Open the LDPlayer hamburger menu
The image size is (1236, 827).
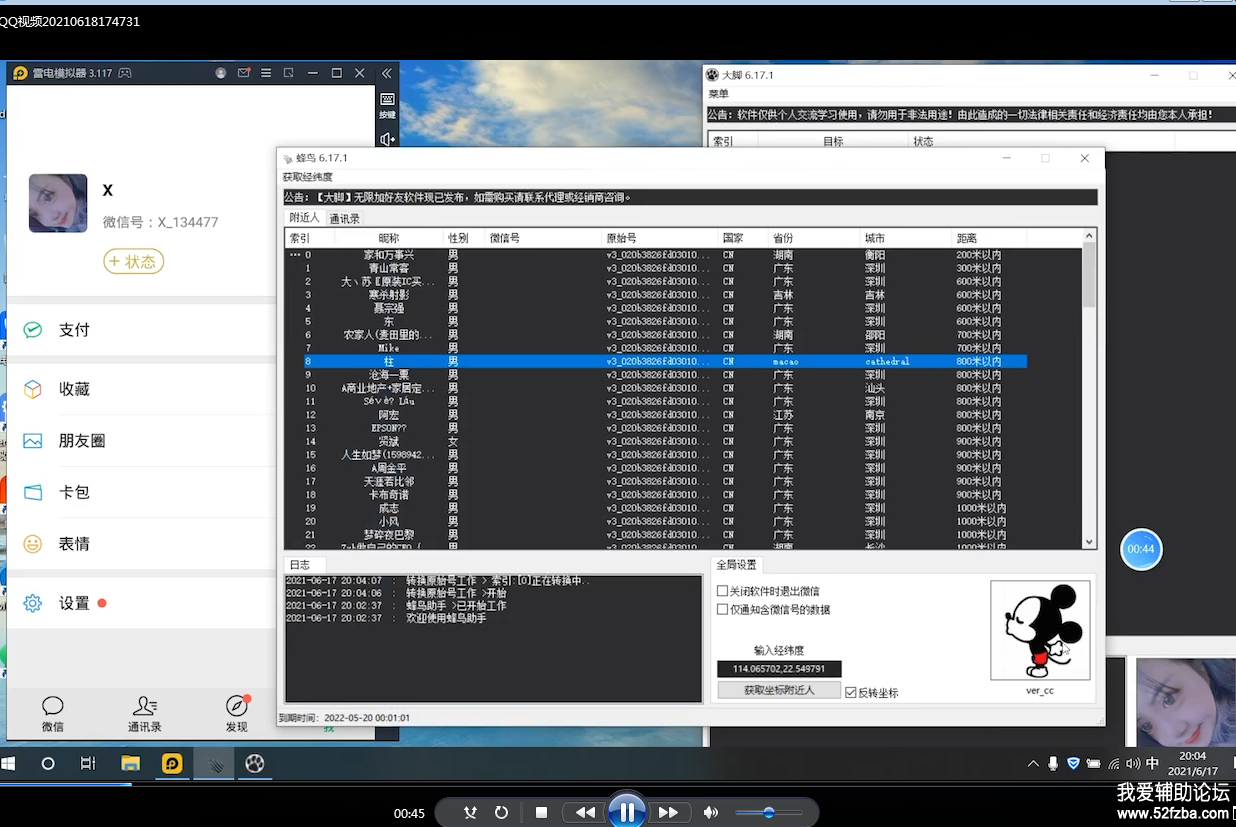pyautogui.click(x=266, y=73)
